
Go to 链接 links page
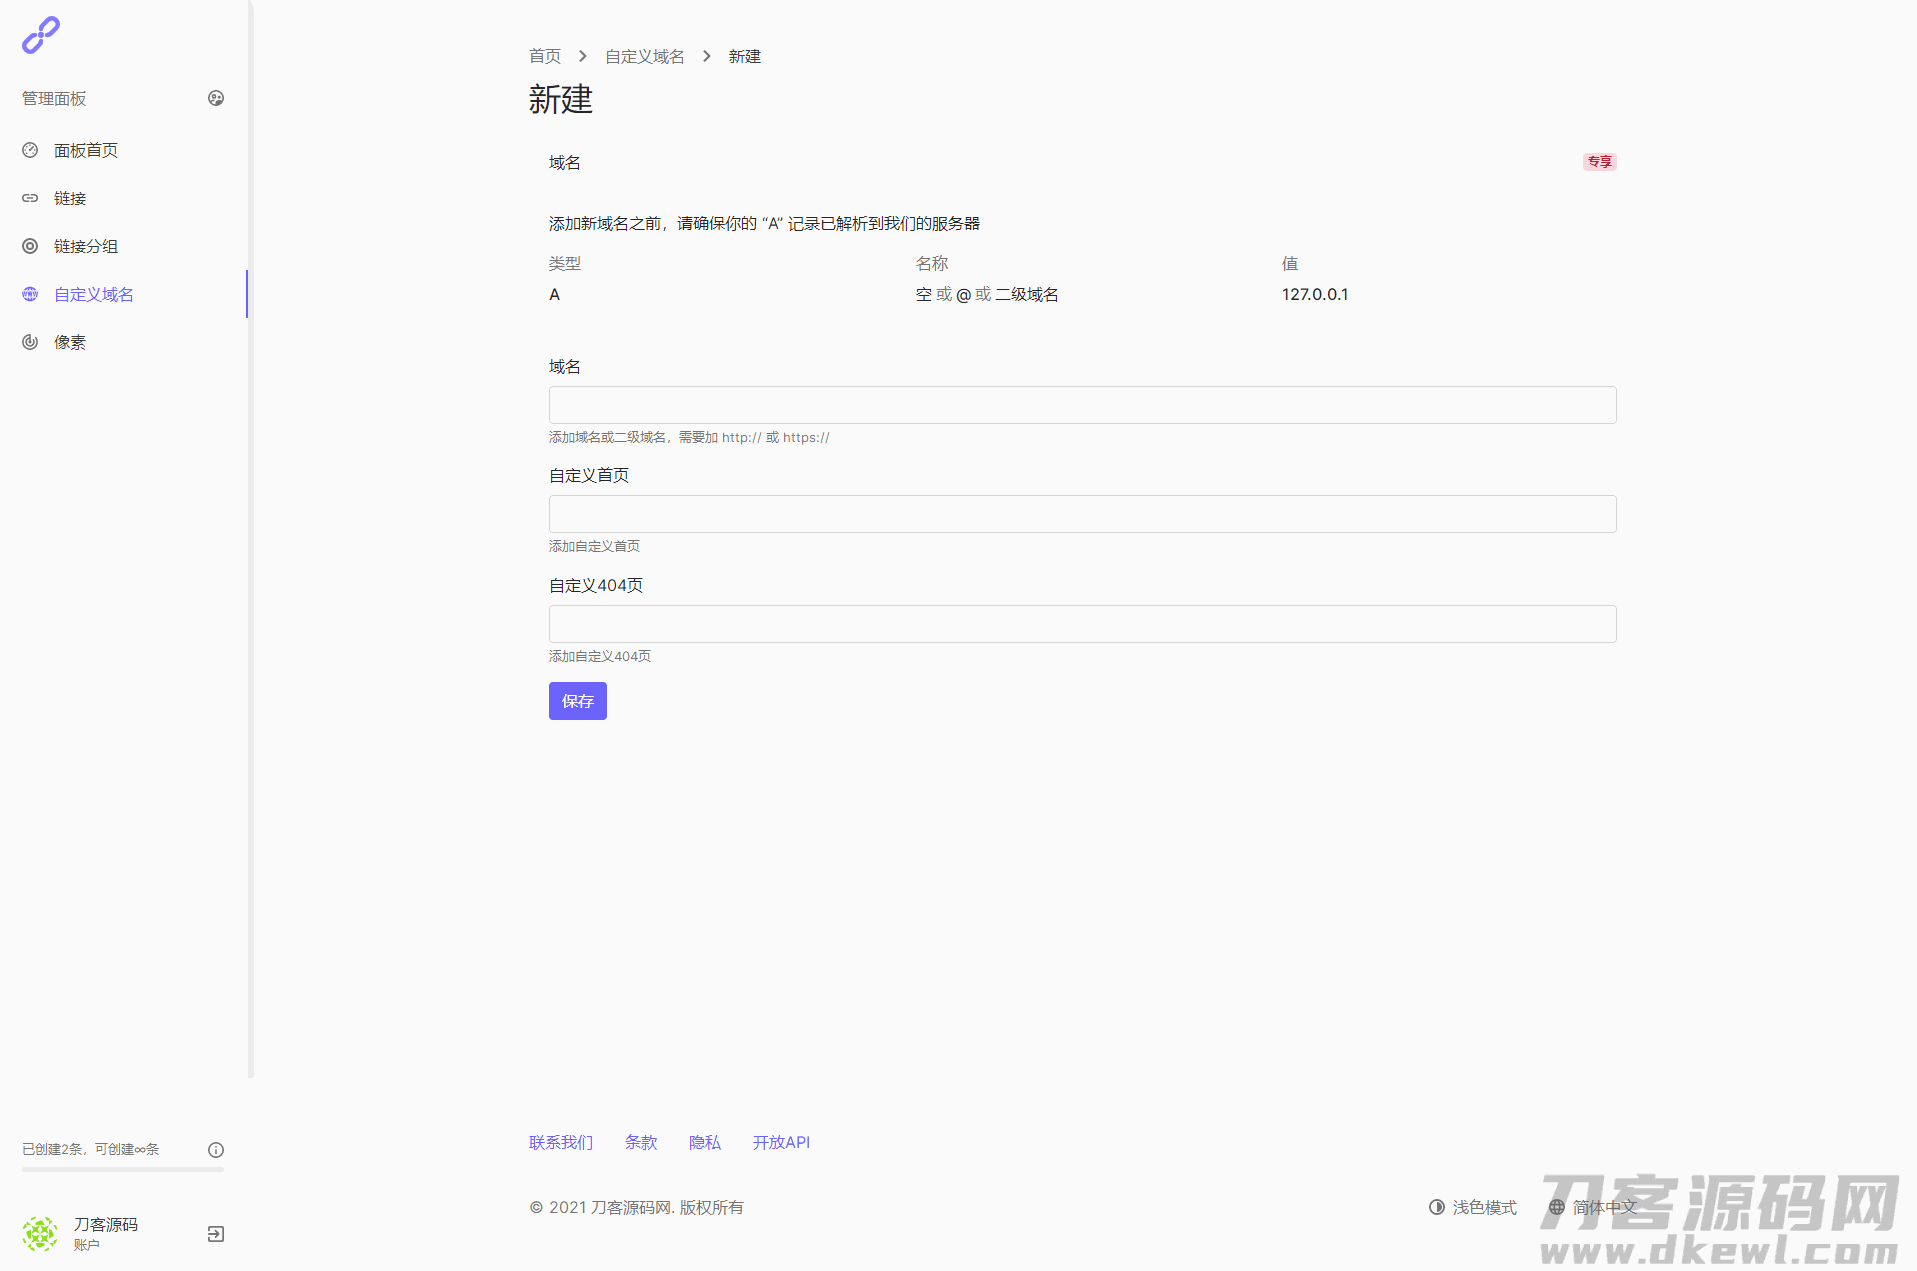[x=70, y=198]
